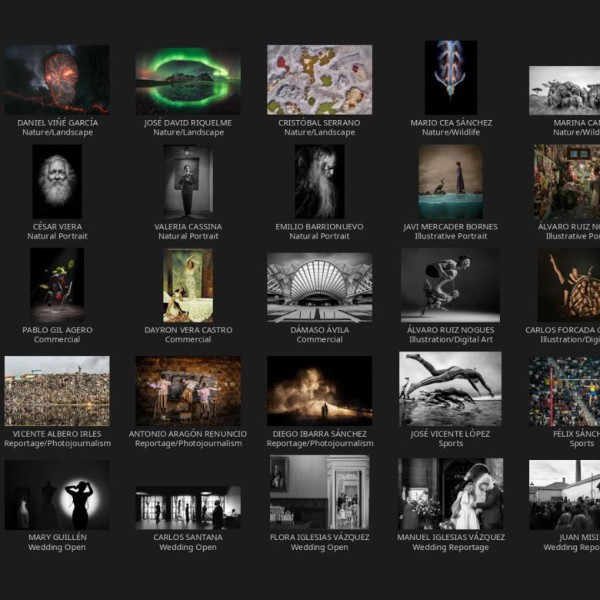This screenshot has height=600, width=600.
Task: Click the ÁLVARO RUIZ NOGUES caption under the dancers
Action: coord(450,330)
